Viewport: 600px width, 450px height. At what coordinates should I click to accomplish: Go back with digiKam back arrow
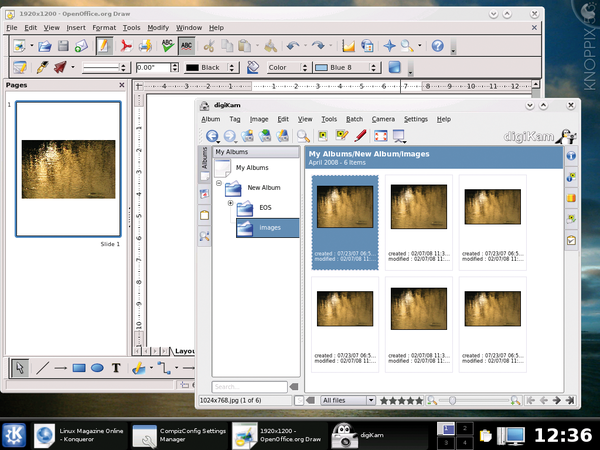(212, 135)
